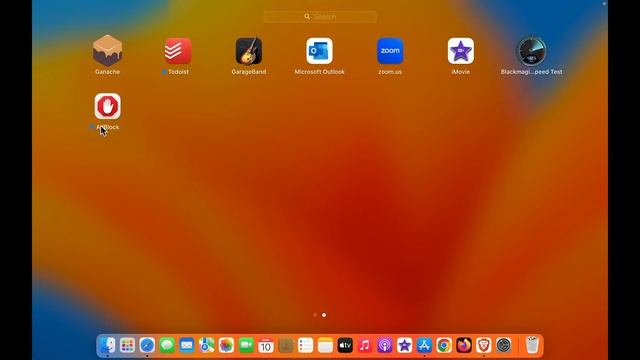Open the zoom.us app
Viewport: 640px width, 360px height.
390,51
